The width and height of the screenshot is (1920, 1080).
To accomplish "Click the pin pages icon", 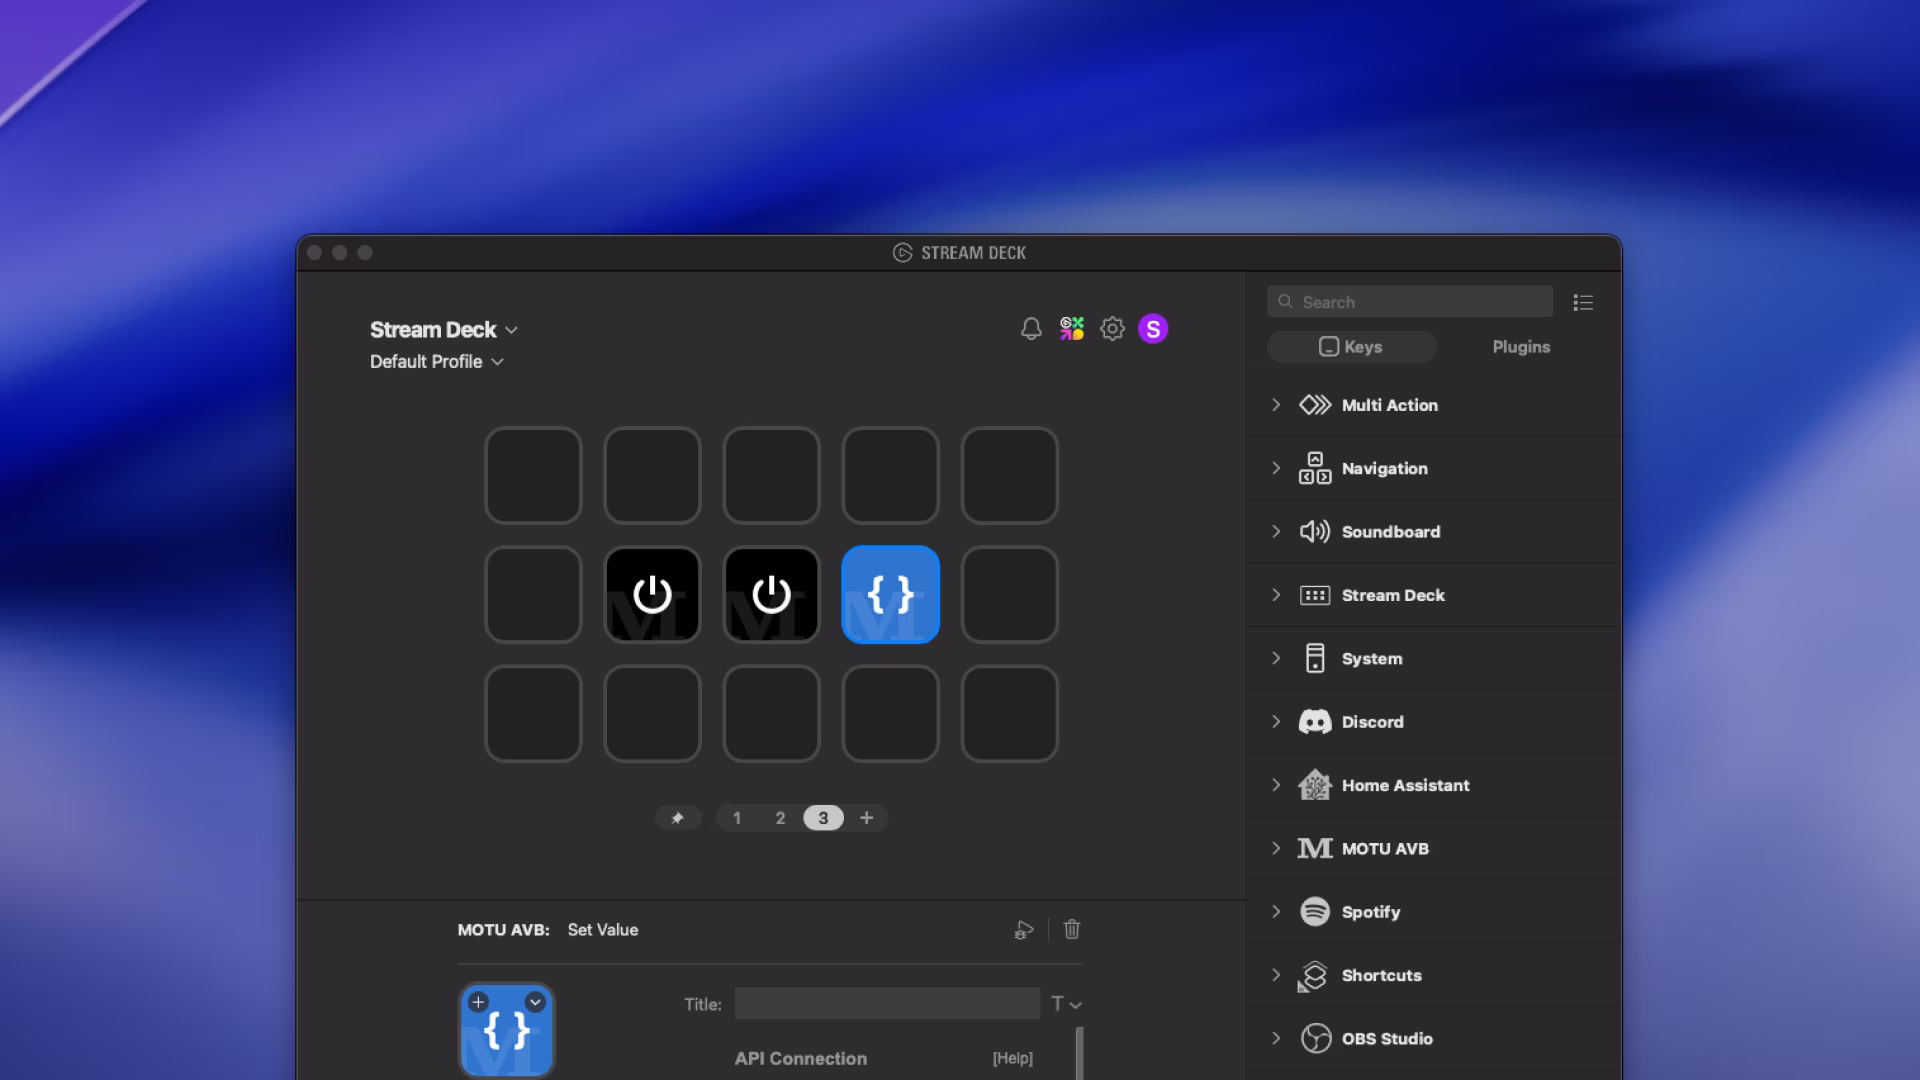I will click(677, 818).
